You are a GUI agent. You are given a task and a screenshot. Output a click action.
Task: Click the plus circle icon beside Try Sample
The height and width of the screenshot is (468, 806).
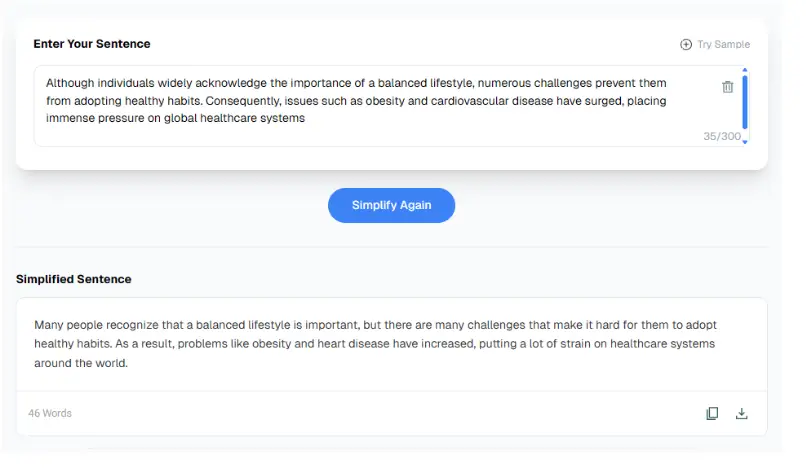pos(686,44)
